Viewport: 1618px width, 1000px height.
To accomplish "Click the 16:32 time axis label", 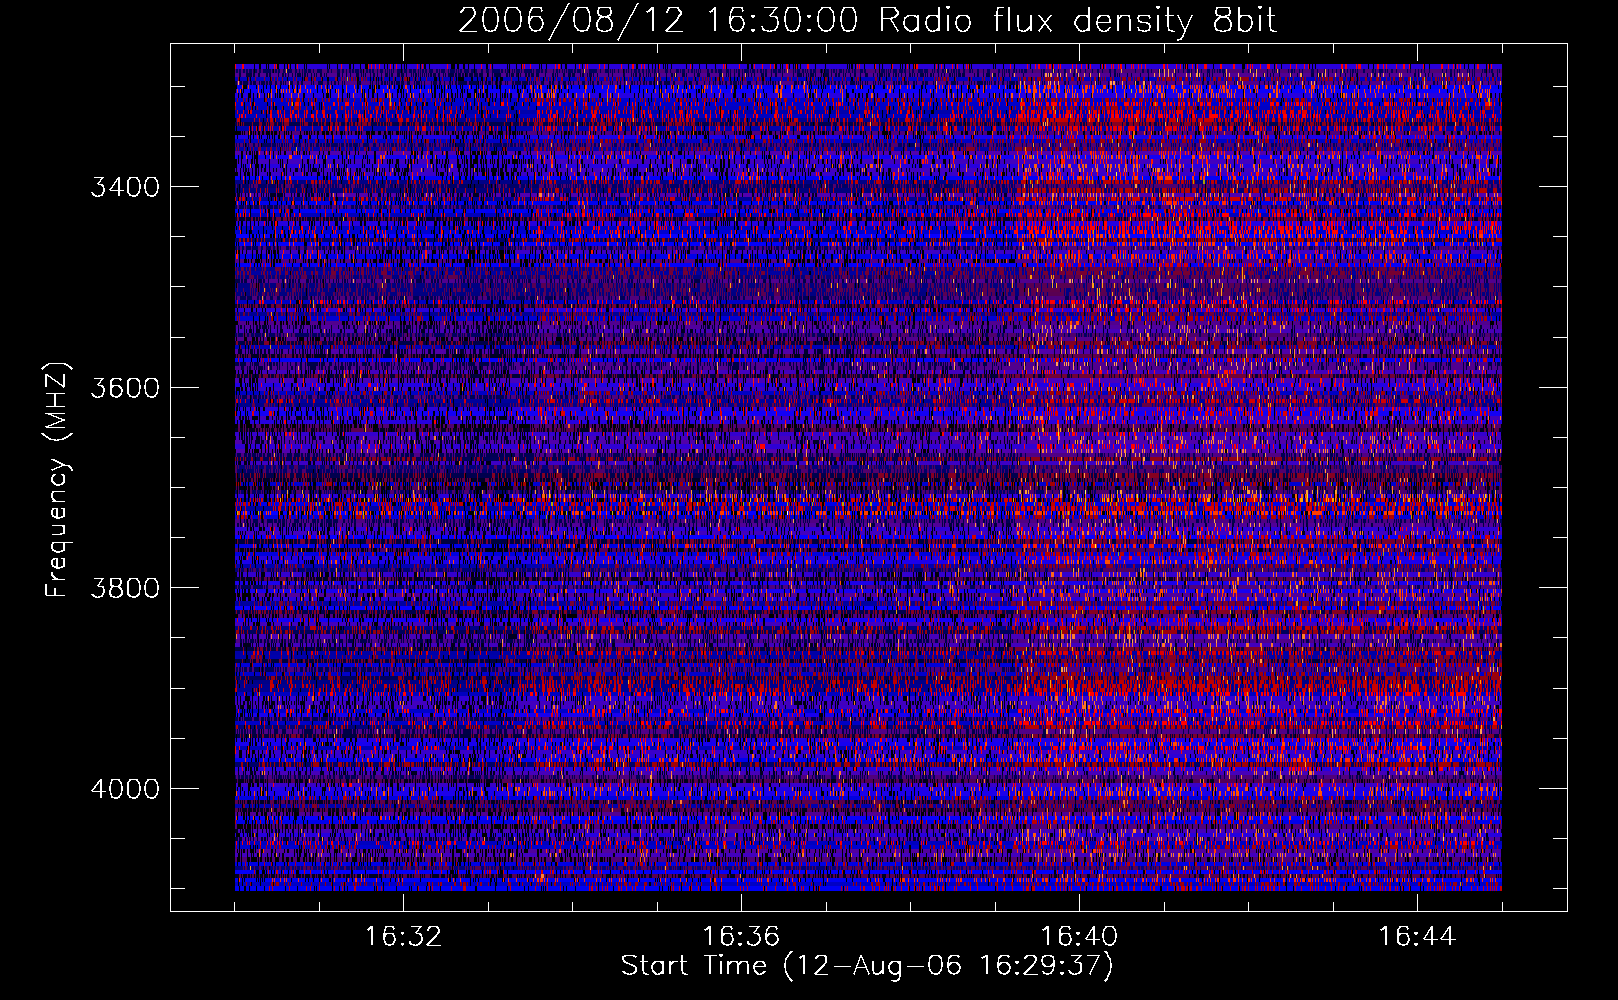I will tap(403, 937).
